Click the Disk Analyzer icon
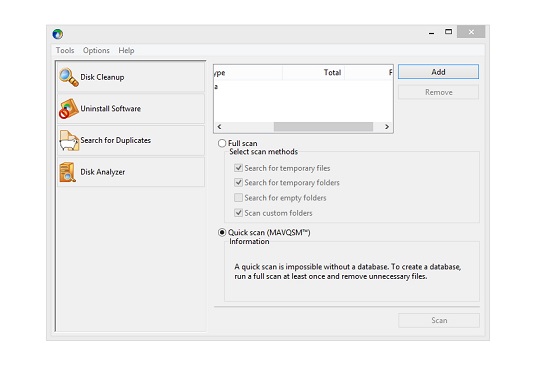550x380 pixels. point(67,172)
